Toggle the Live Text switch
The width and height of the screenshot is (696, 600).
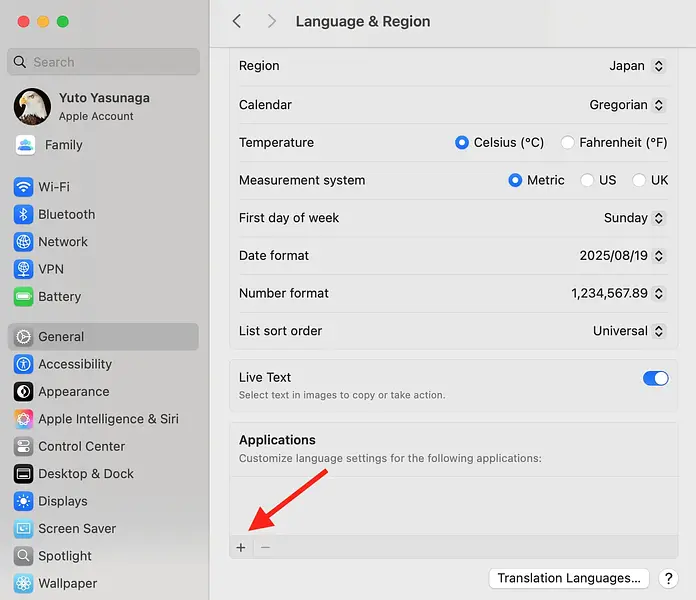(656, 379)
